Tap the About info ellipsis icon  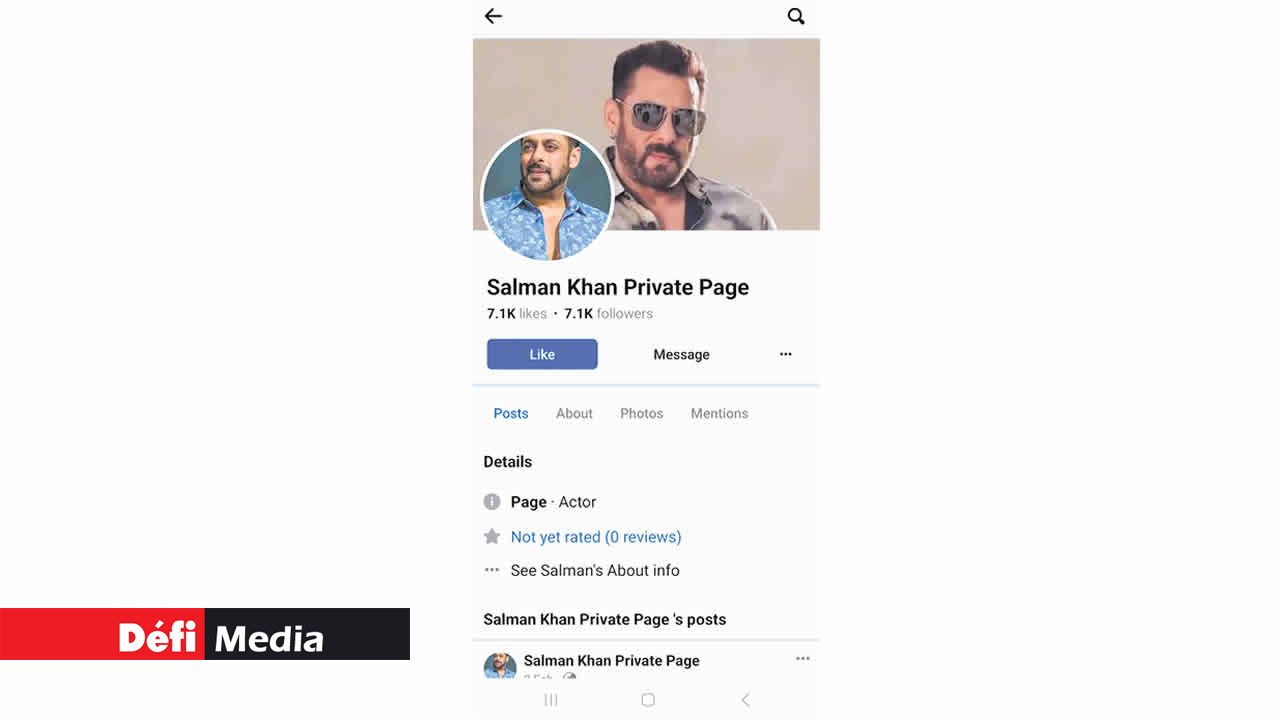tap(492, 570)
